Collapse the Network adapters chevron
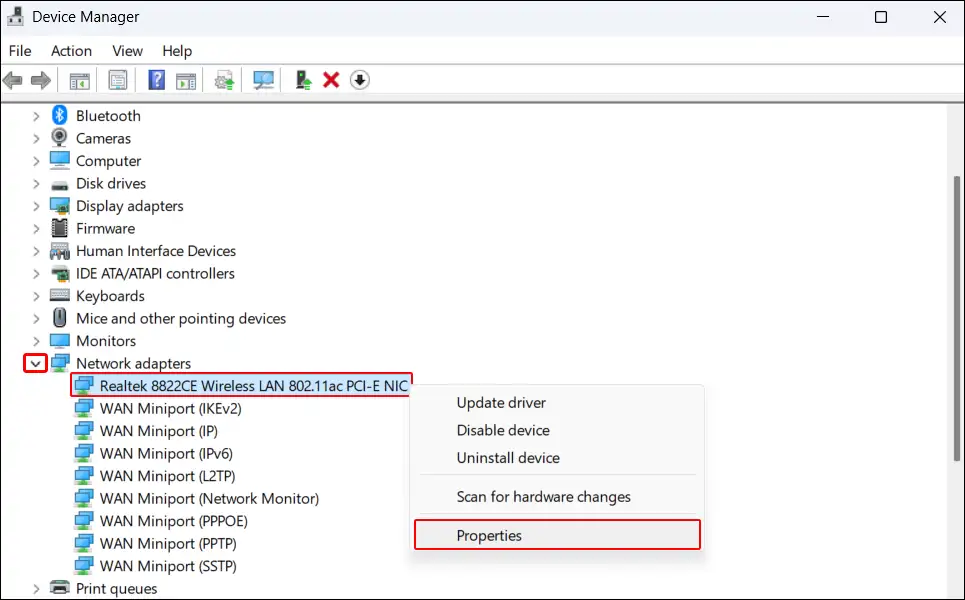 coord(36,364)
